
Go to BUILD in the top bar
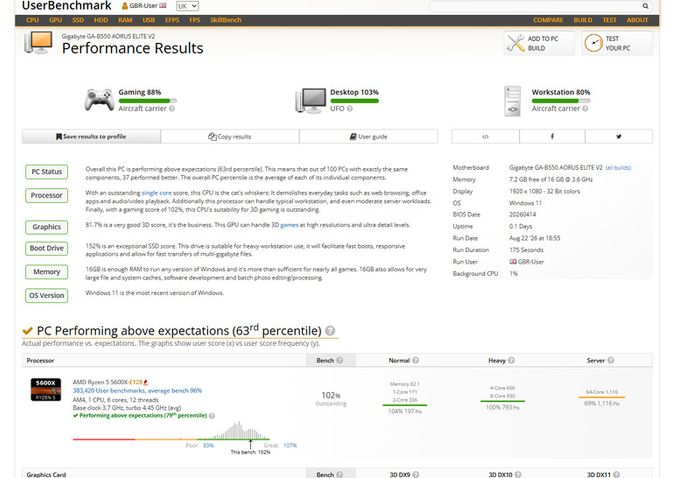pyautogui.click(x=583, y=20)
